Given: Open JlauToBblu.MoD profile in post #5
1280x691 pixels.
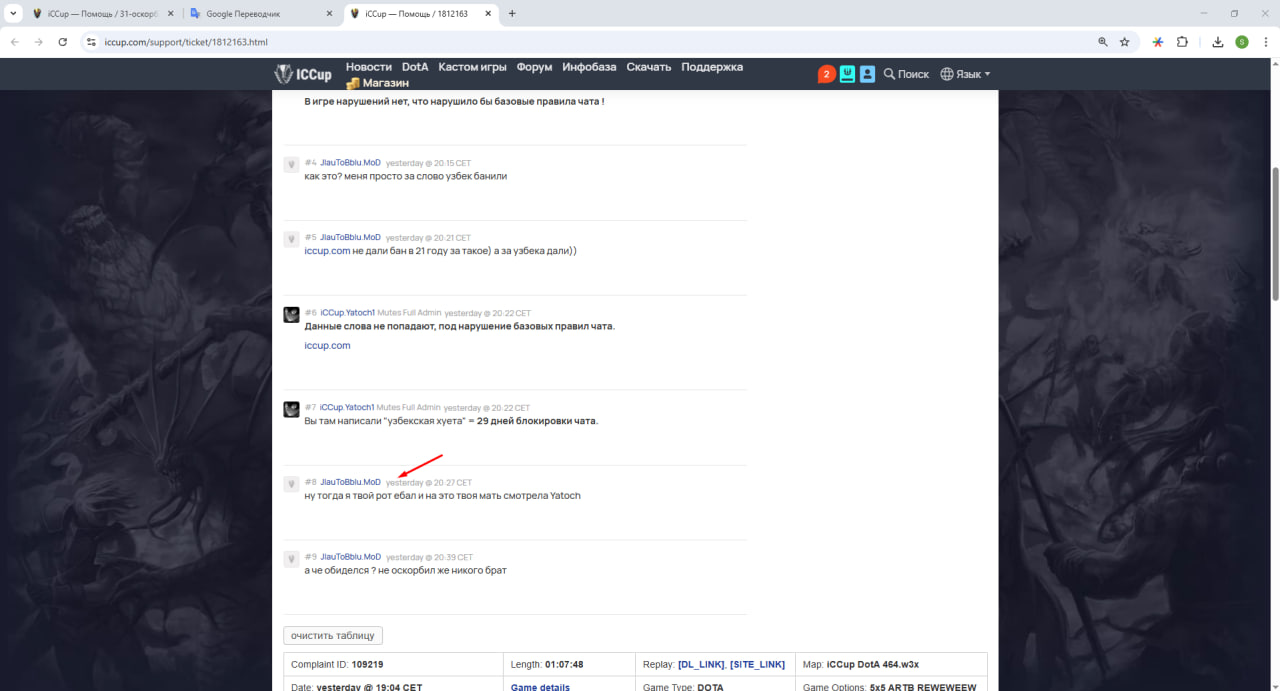Looking at the screenshot, I should pos(350,237).
